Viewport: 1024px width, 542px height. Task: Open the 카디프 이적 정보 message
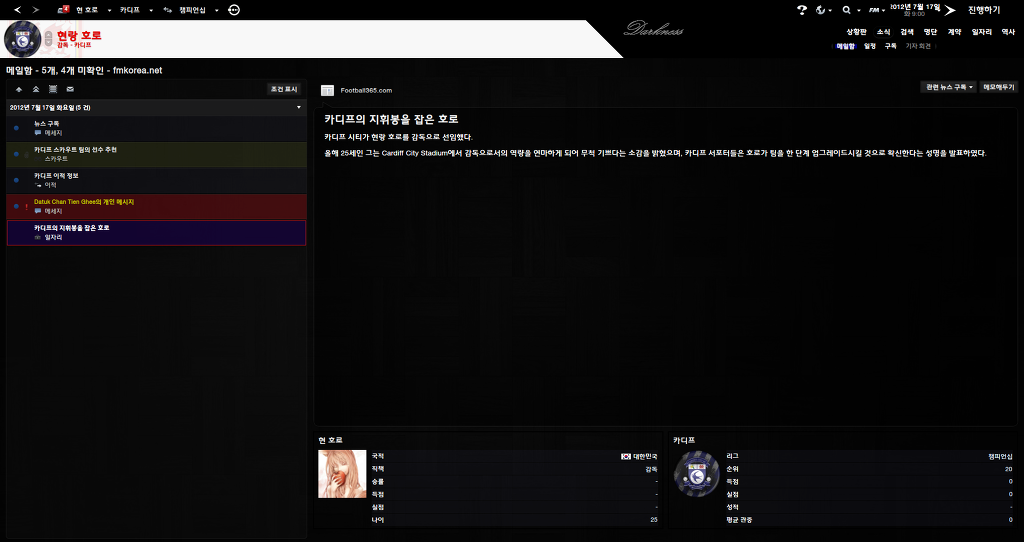[x=157, y=180]
